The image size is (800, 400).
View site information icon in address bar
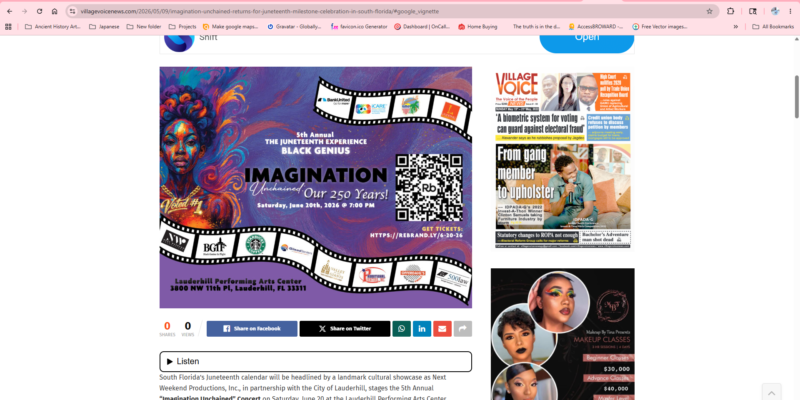72,11
